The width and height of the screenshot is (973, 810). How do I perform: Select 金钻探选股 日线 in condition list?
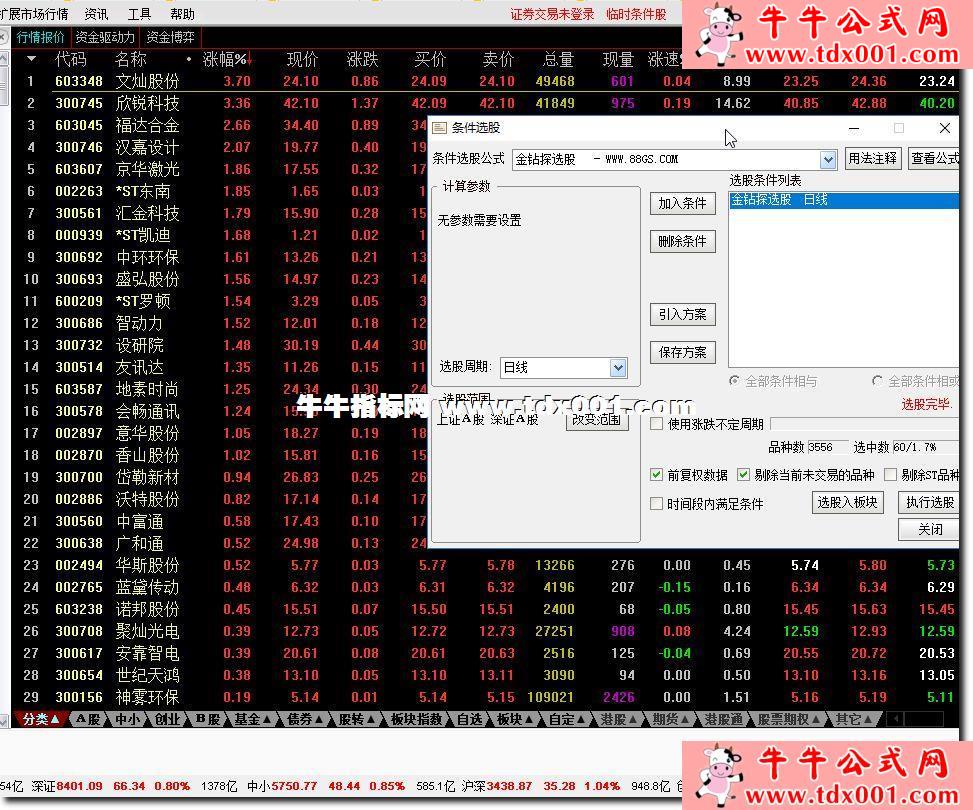click(x=844, y=200)
